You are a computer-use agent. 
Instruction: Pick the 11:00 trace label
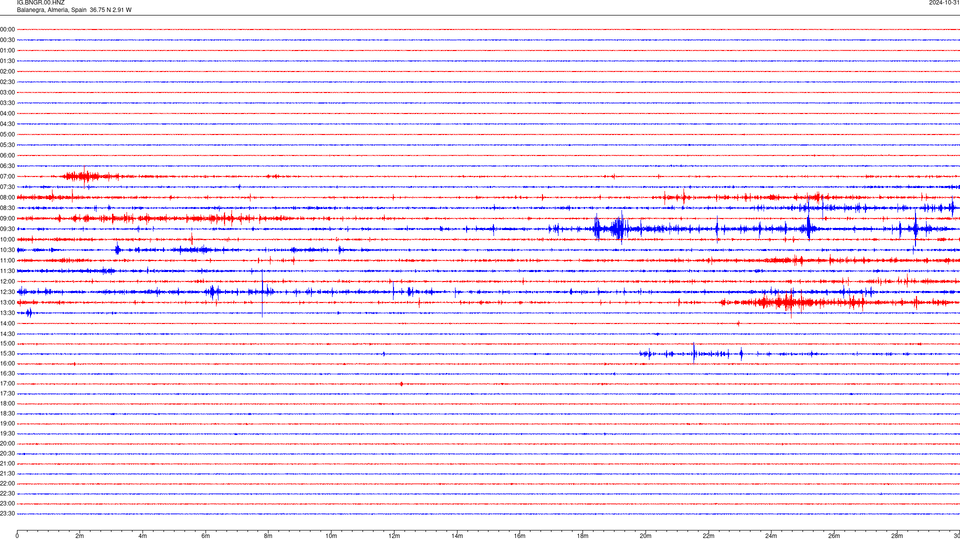[x=7, y=260]
